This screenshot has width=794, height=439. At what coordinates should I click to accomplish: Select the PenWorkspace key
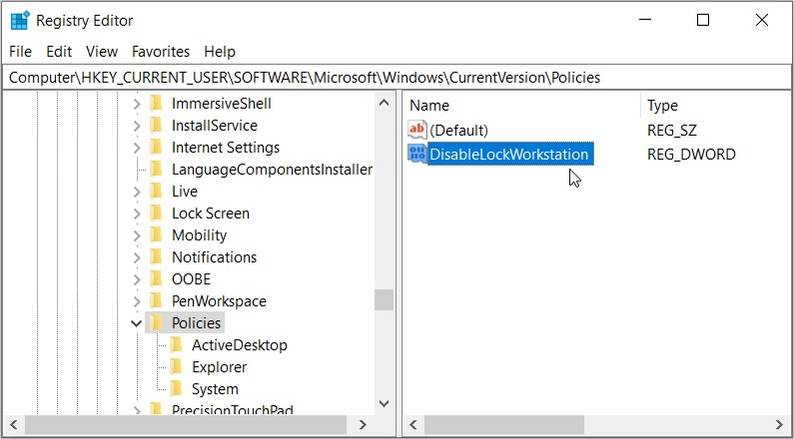click(218, 301)
